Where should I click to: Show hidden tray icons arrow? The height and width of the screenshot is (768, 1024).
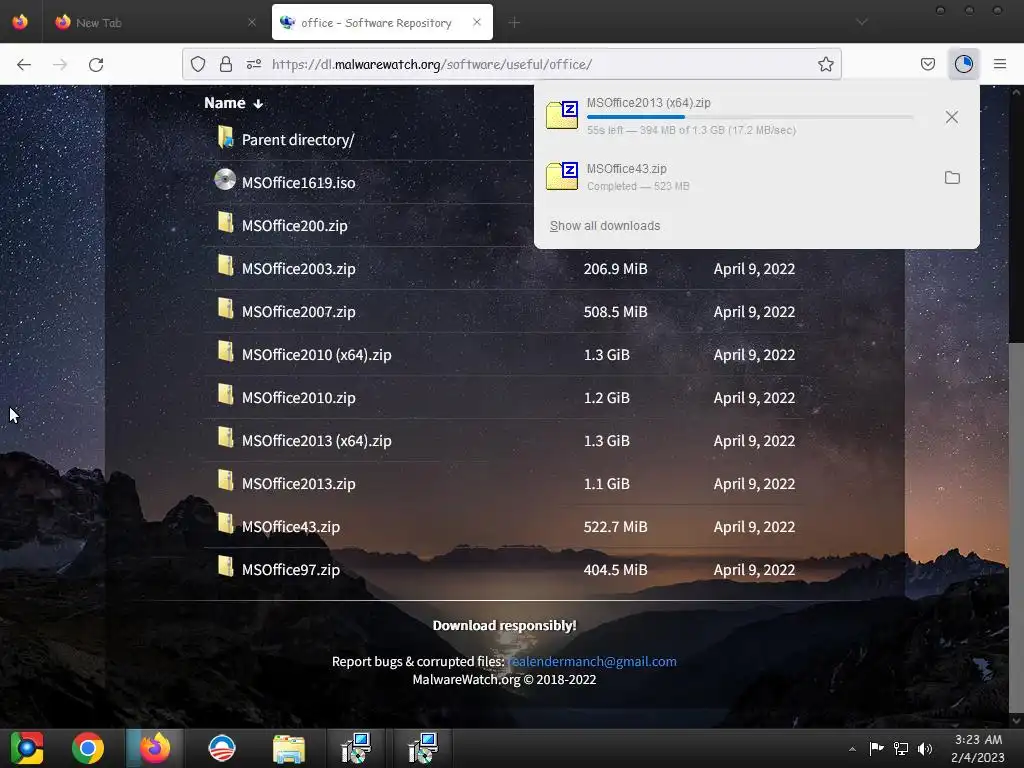[x=852, y=749]
